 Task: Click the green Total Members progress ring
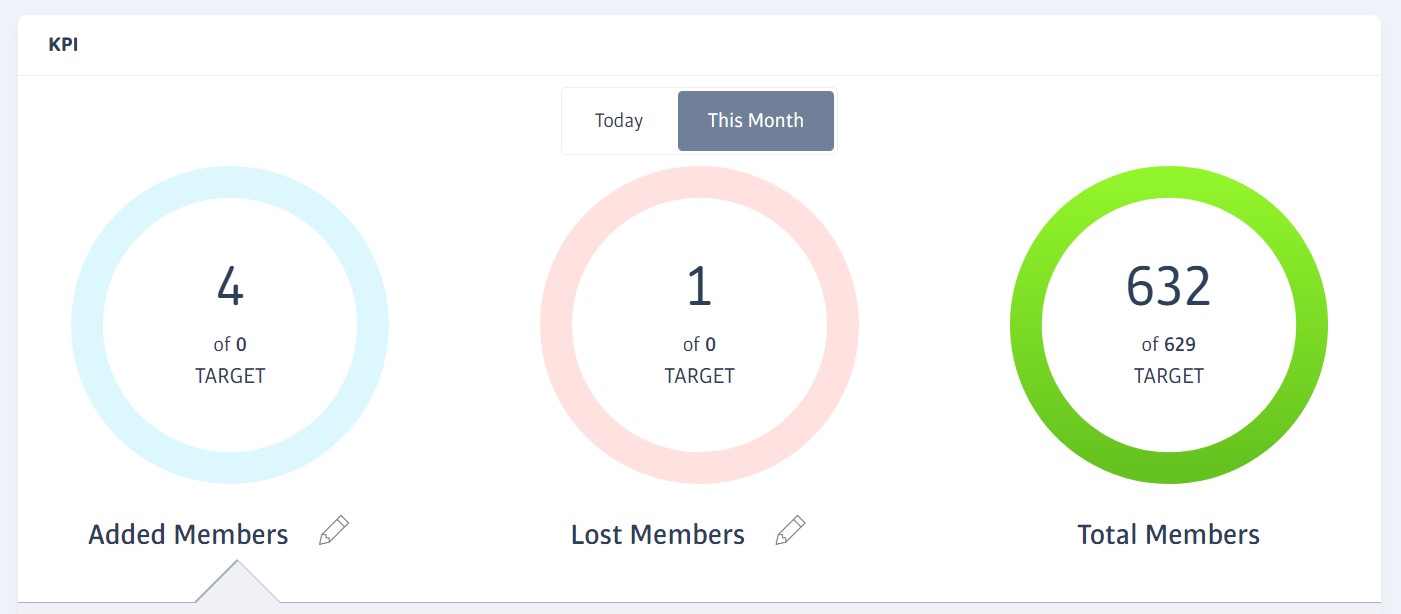point(1026,326)
